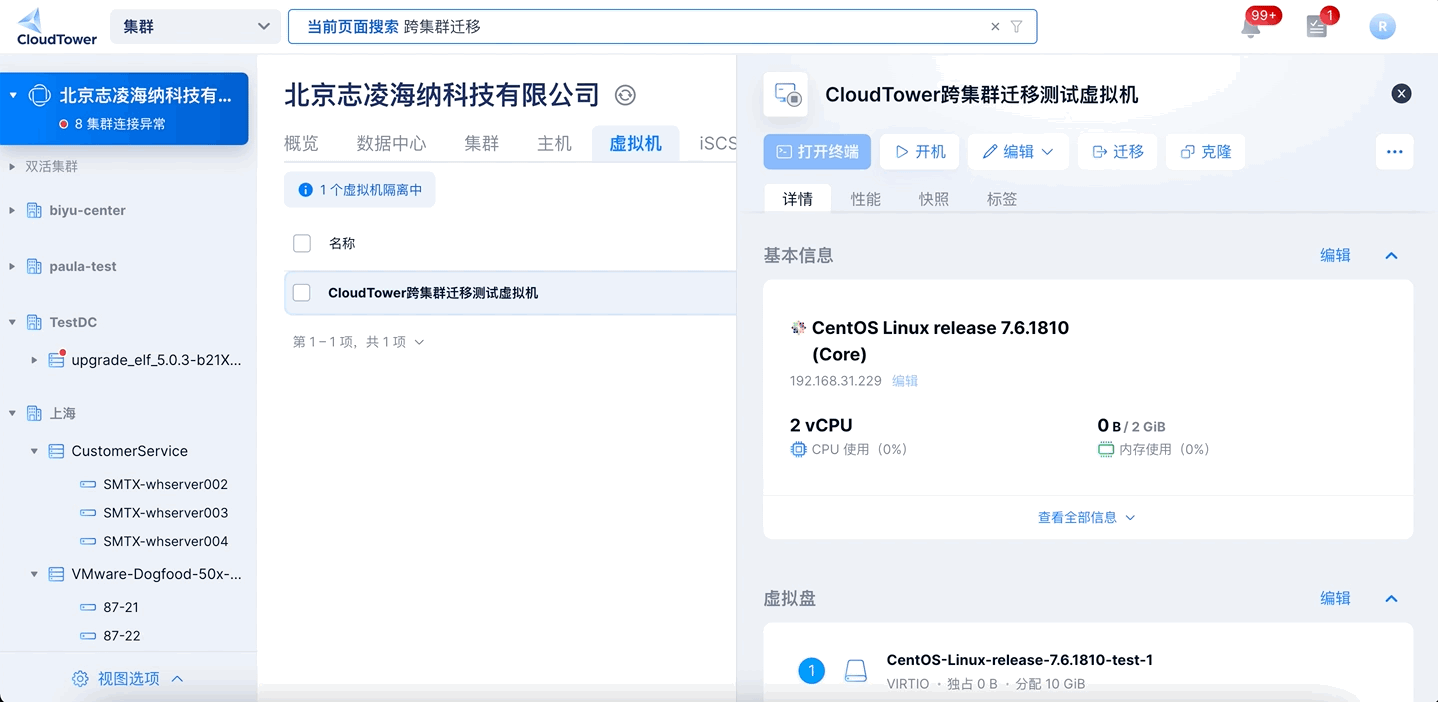Click the CustomerService cluster icon
The height and width of the screenshot is (702, 1438).
coord(56,451)
